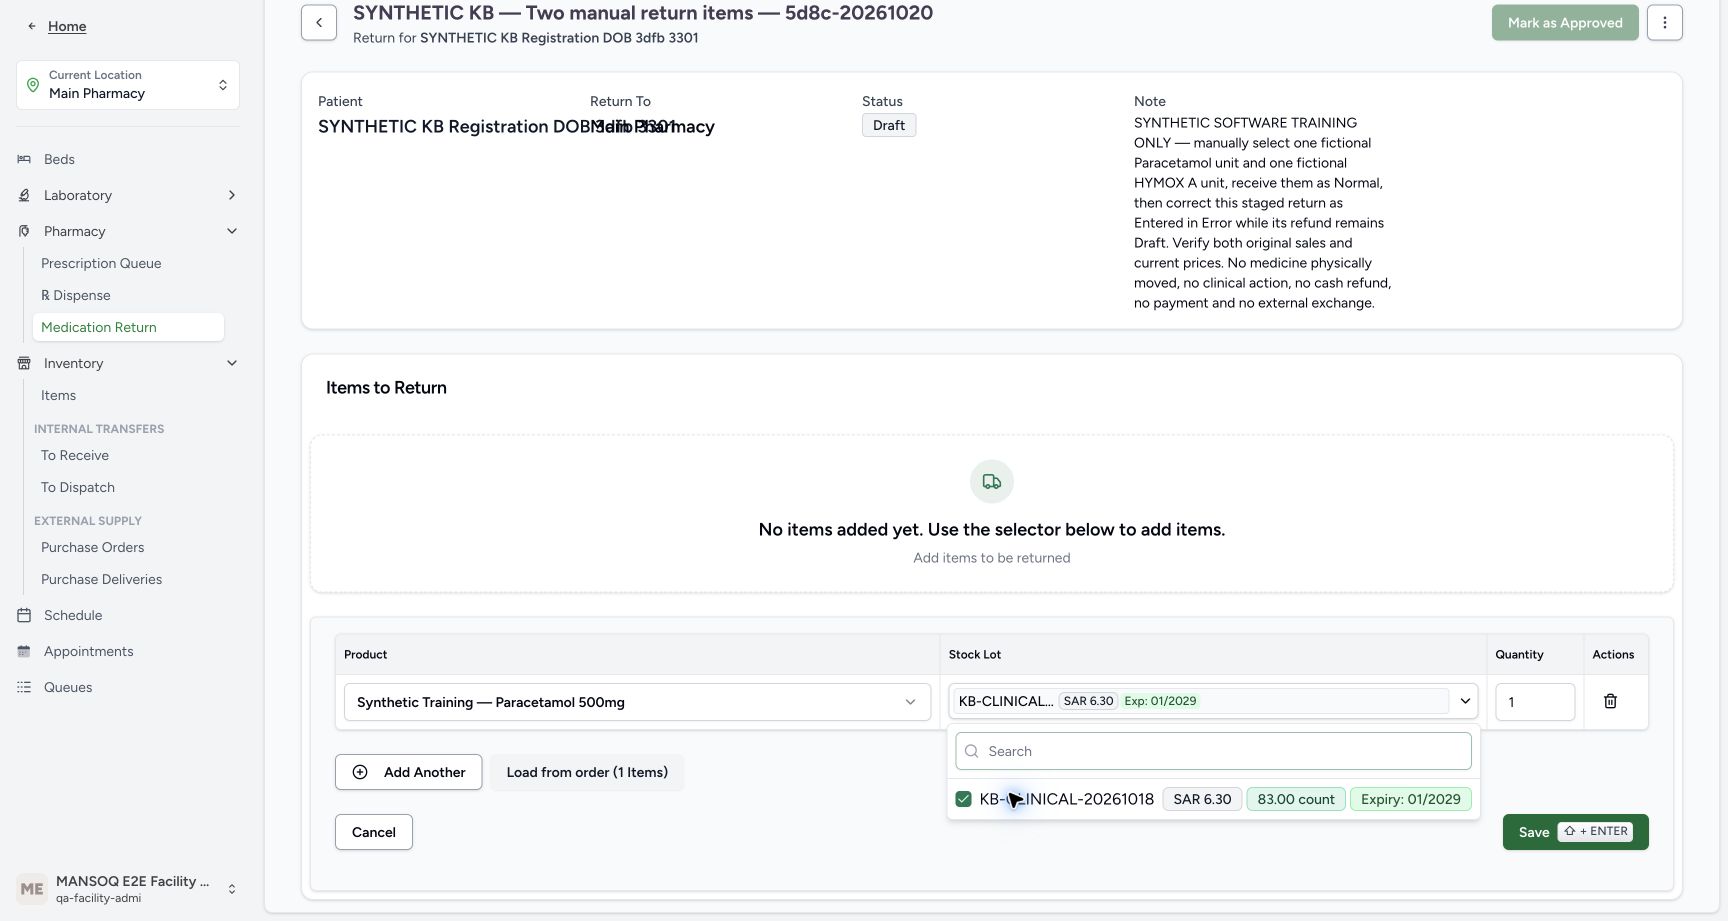Collapse the Pharmacy section chevron
The image size is (1728, 921).
click(x=232, y=231)
